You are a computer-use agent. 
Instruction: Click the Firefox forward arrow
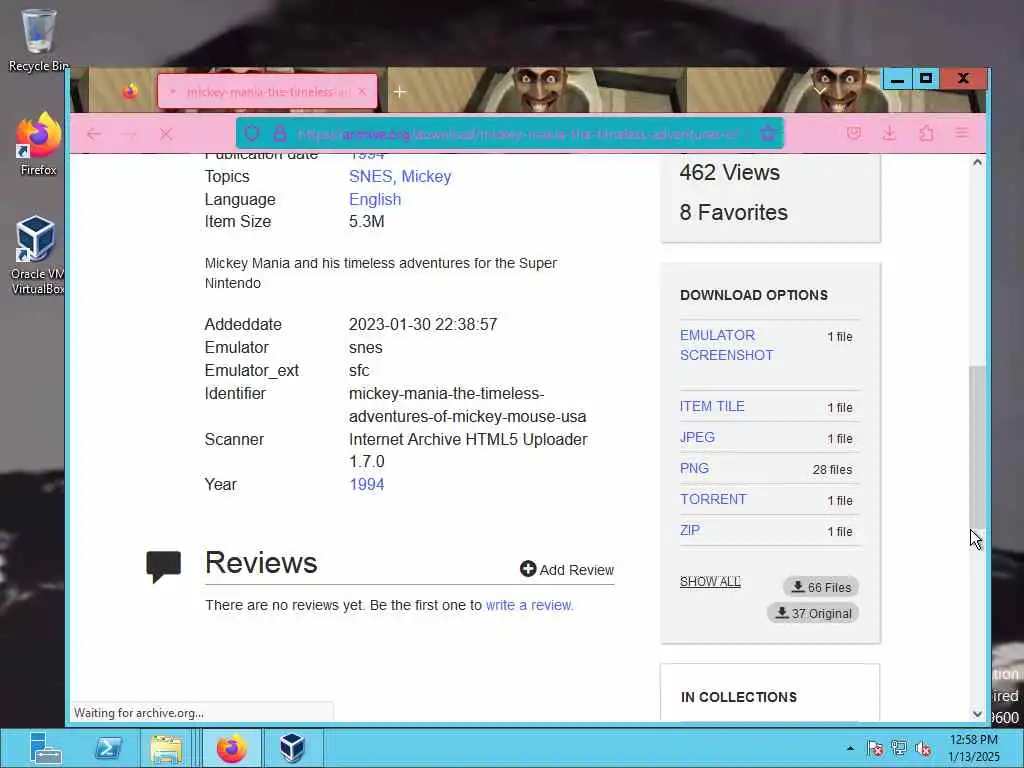(x=129, y=134)
